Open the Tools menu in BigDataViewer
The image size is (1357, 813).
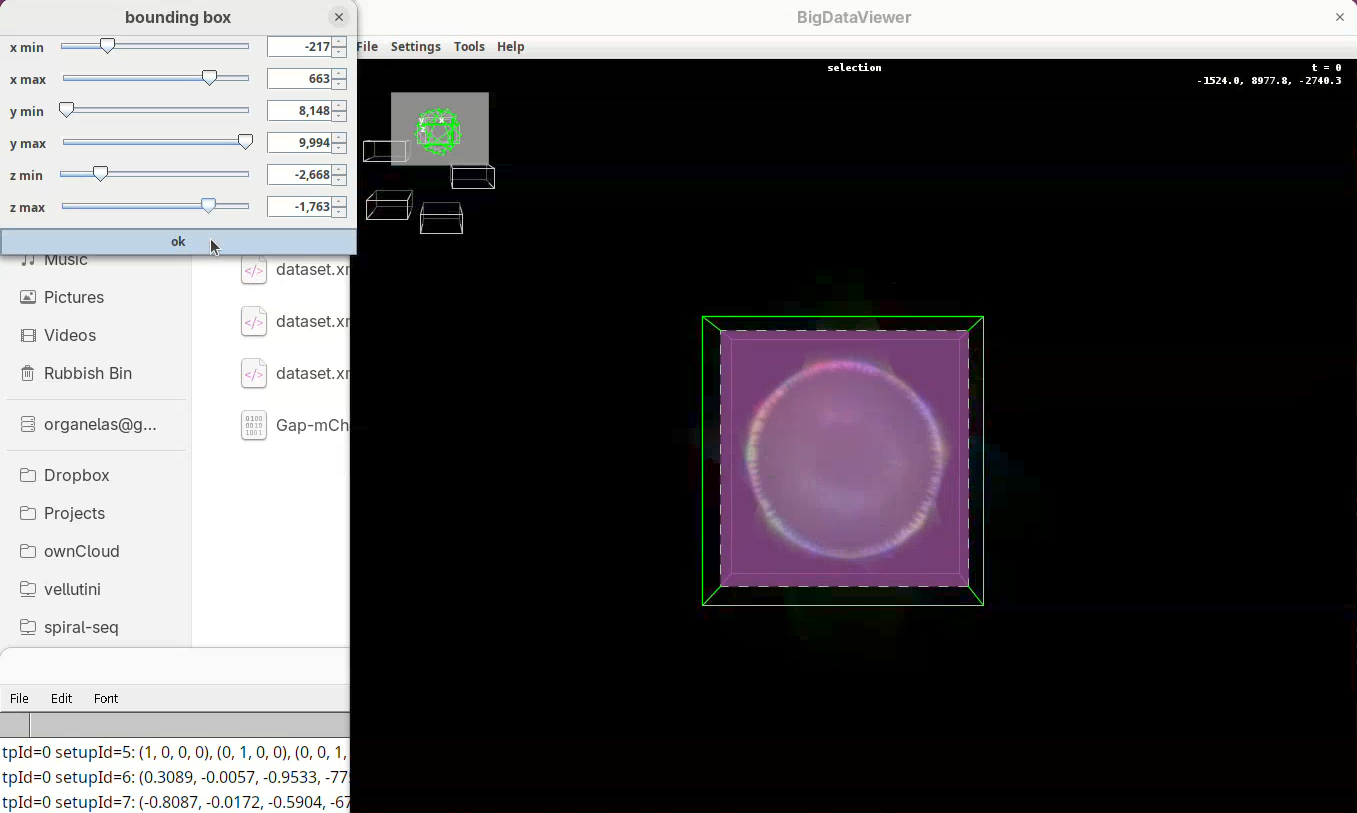pyautogui.click(x=469, y=47)
